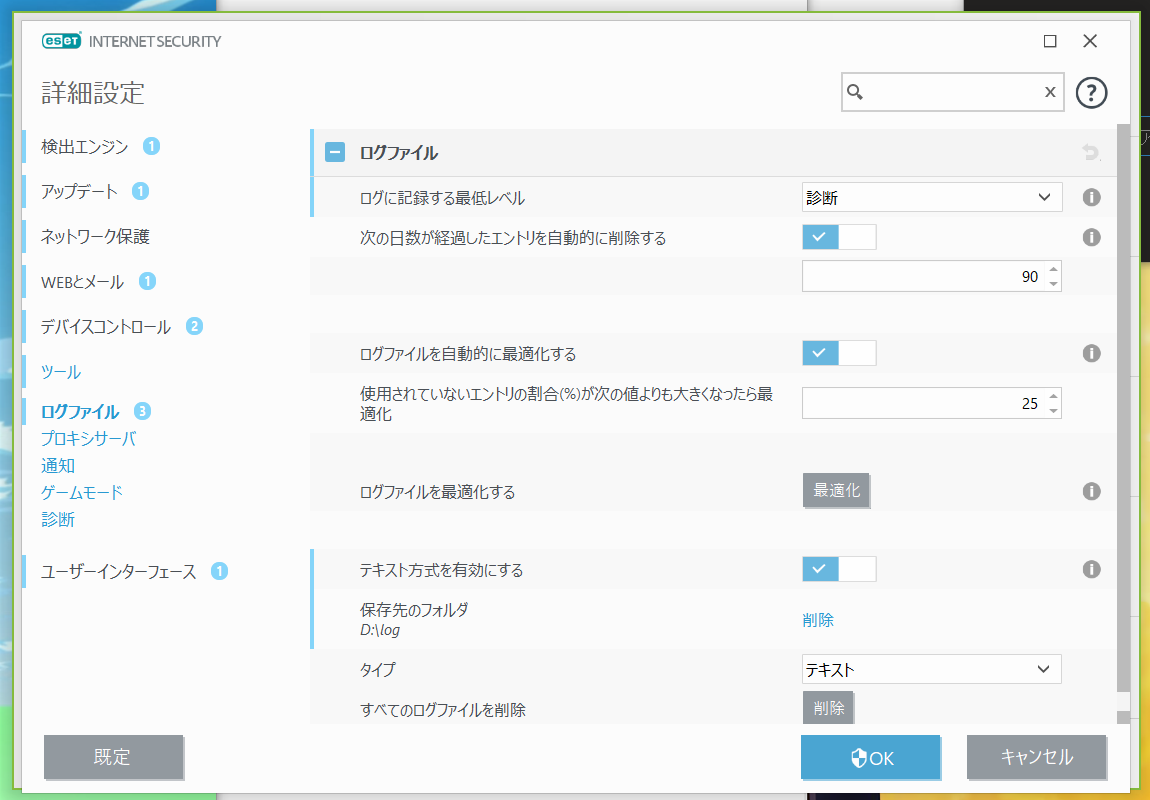The height and width of the screenshot is (800, 1150).
Task: Click the revert arrow in ログファイル header
Action: click(1091, 153)
